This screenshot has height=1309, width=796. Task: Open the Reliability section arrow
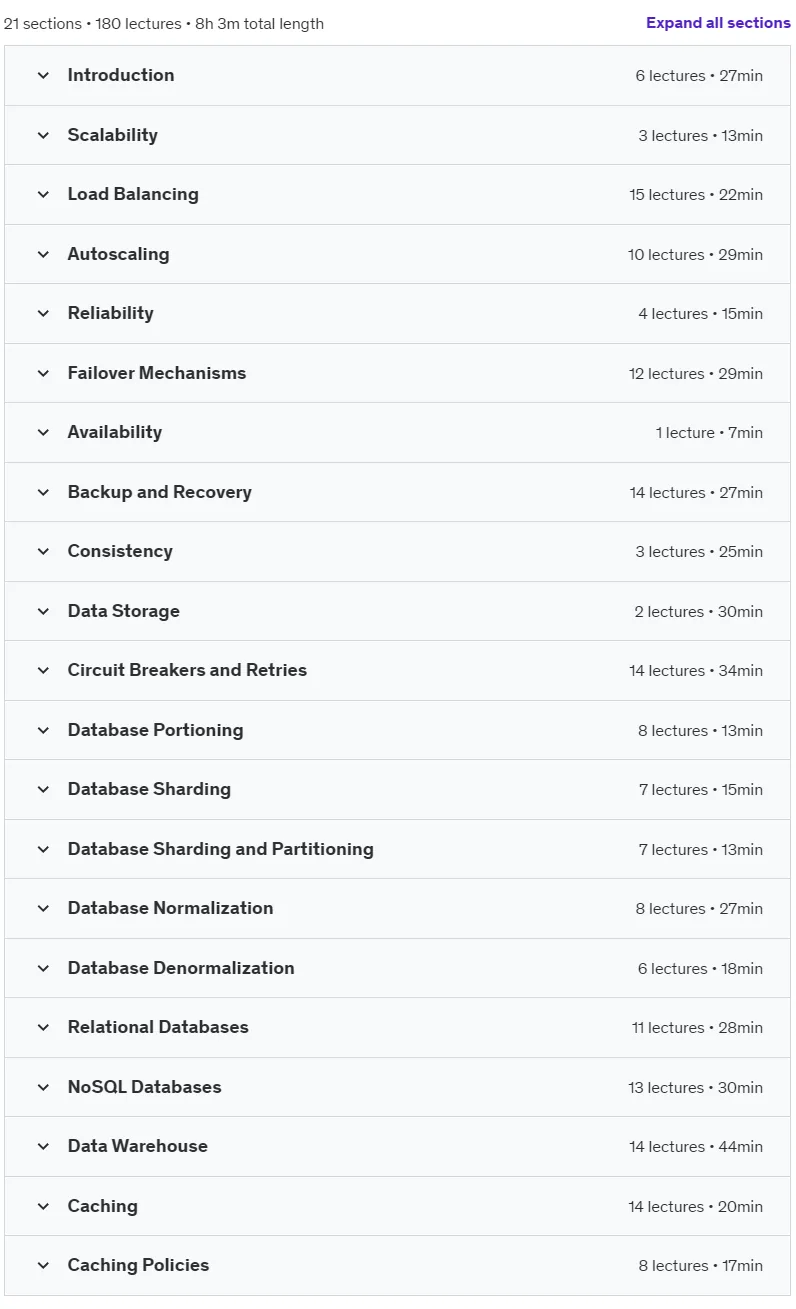(x=43, y=313)
